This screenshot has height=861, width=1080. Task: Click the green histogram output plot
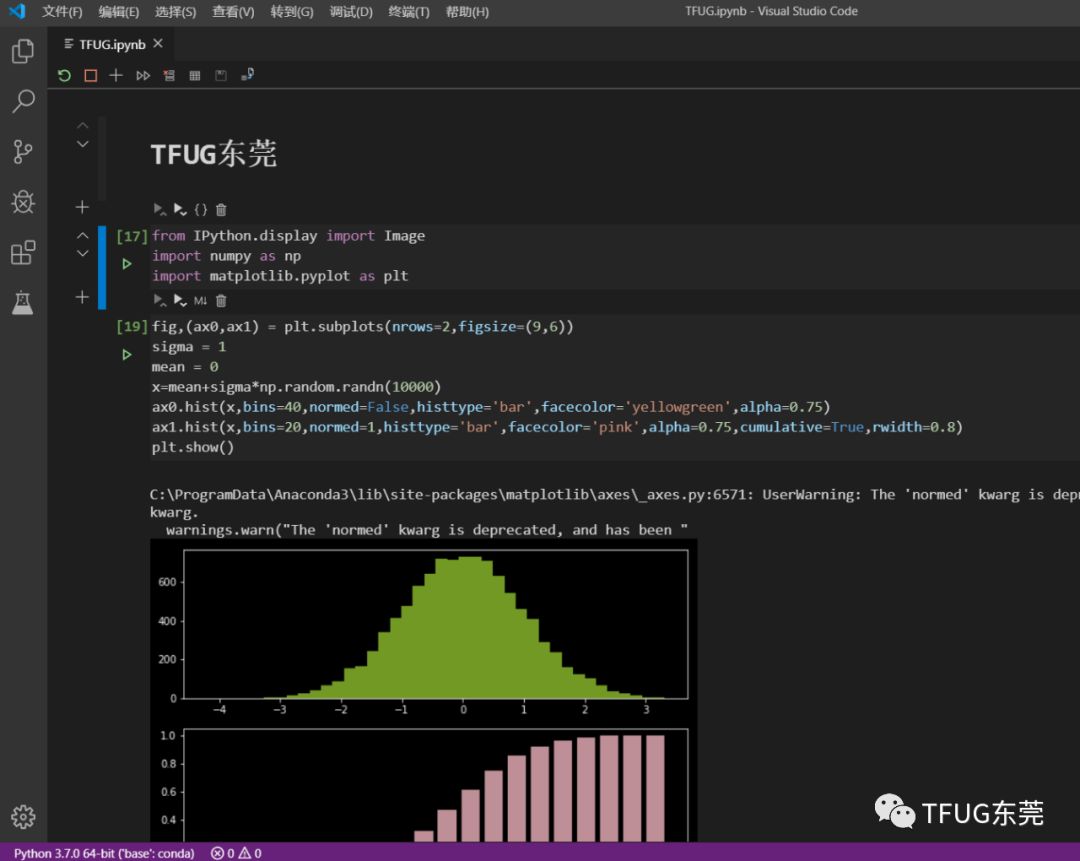click(436, 625)
